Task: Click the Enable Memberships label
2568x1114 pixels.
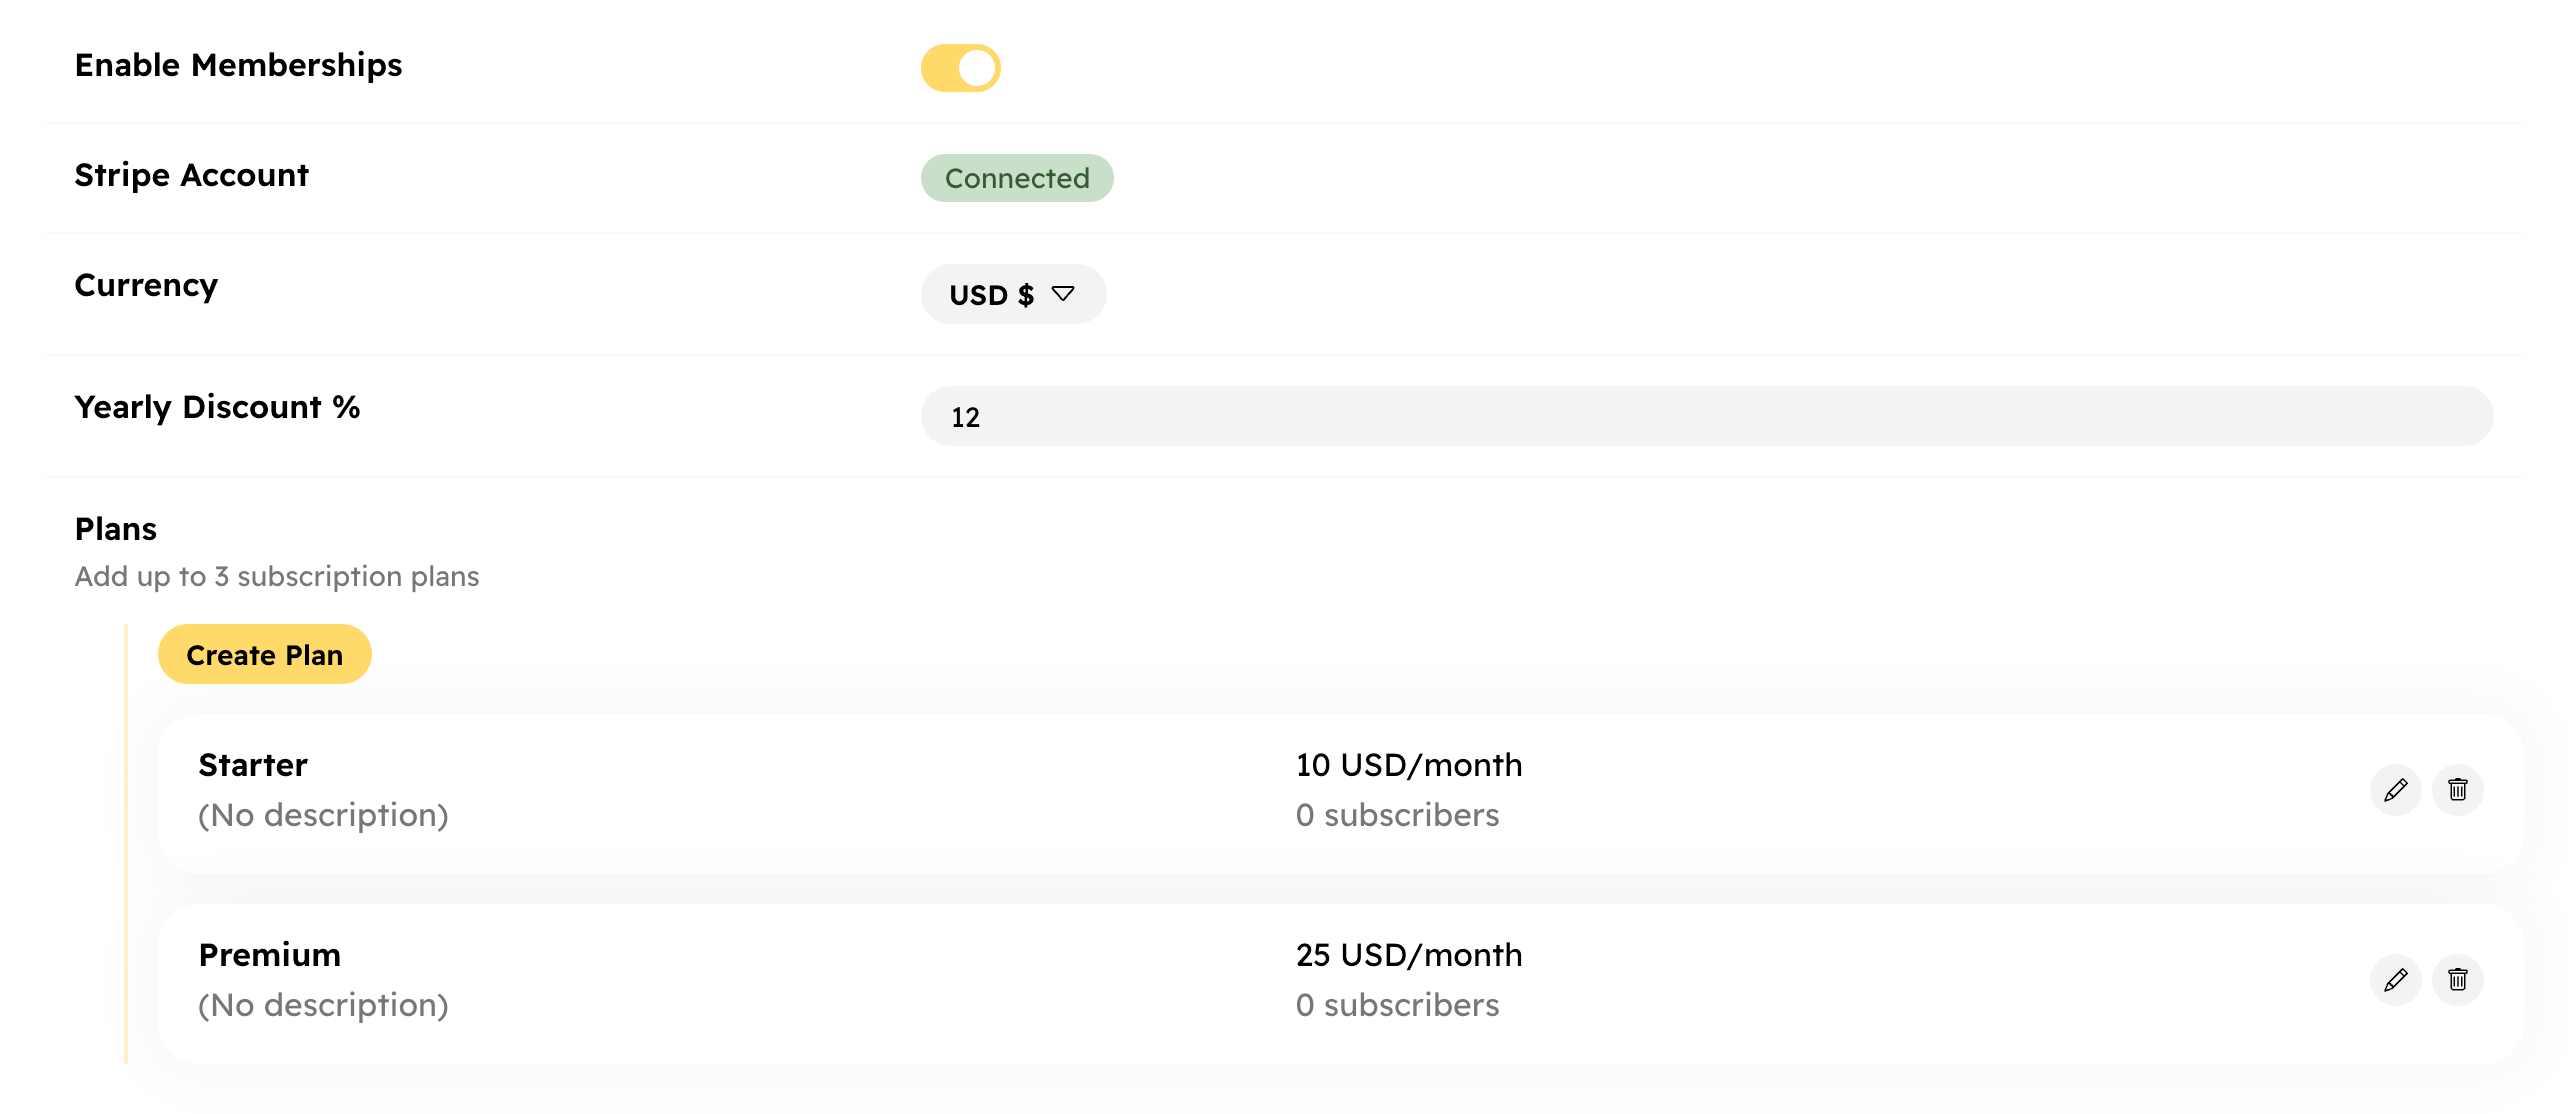Action: (x=238, y=65)
